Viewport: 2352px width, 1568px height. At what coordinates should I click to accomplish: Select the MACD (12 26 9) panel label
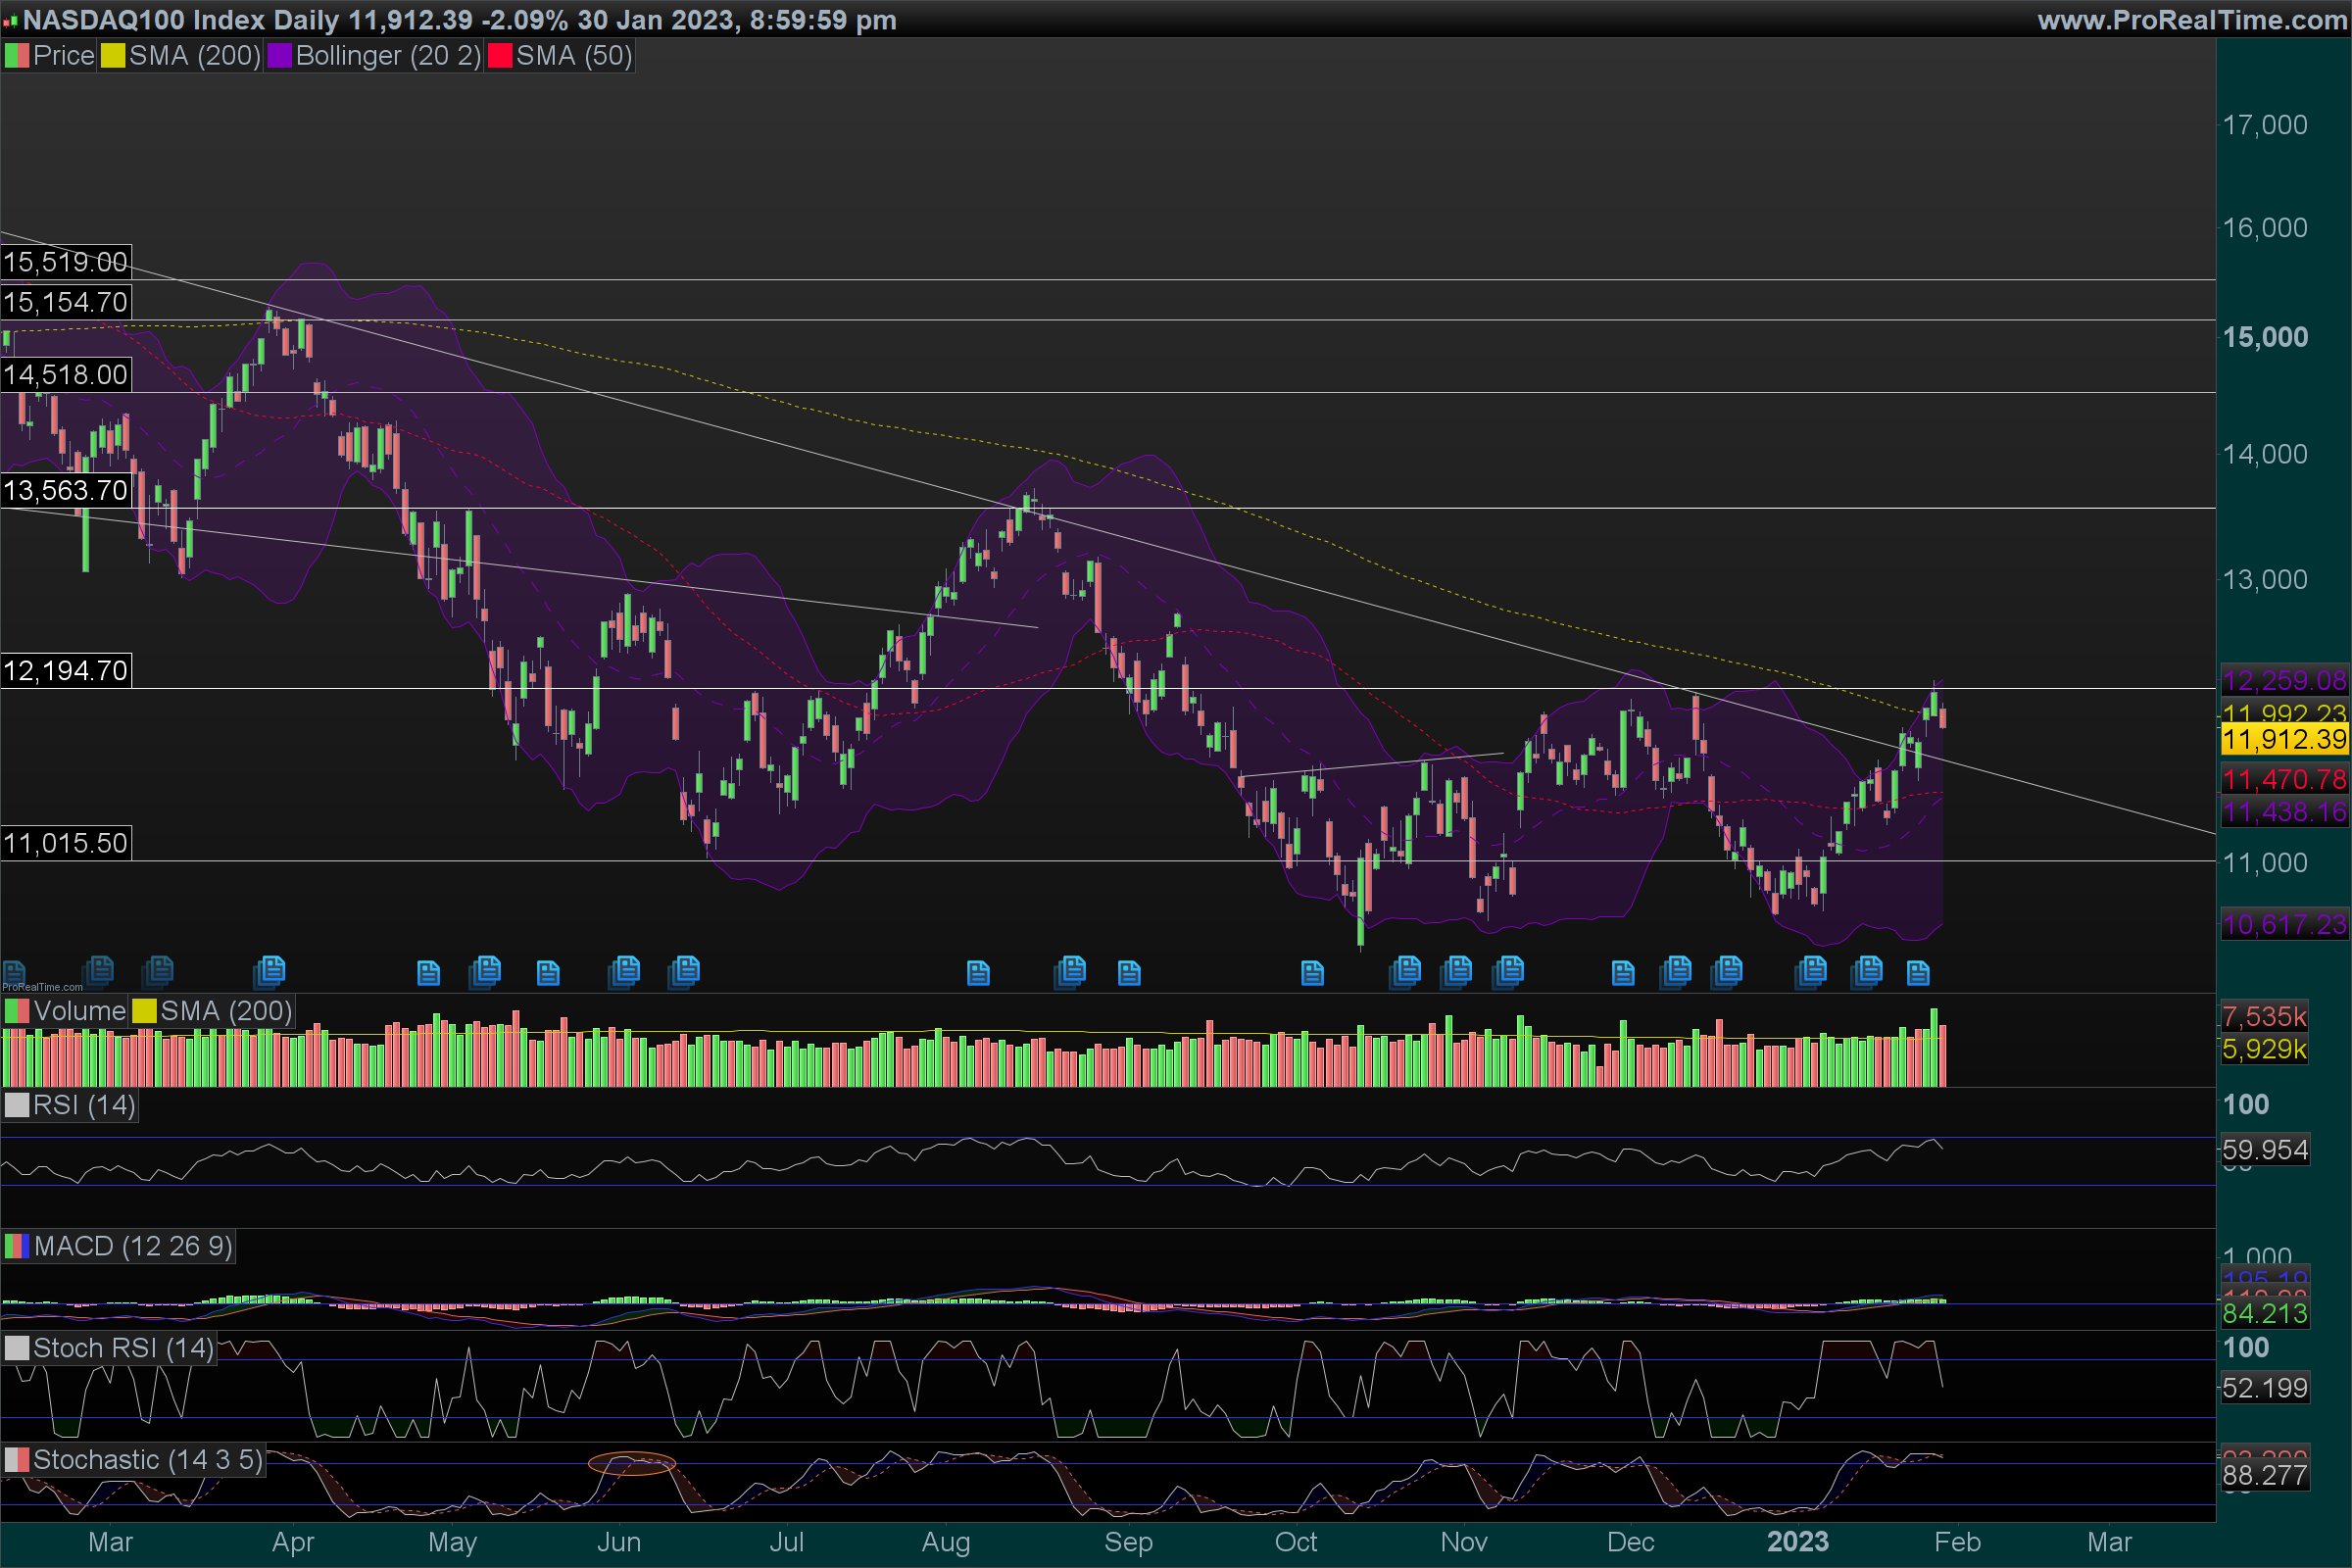(132, 1246)
